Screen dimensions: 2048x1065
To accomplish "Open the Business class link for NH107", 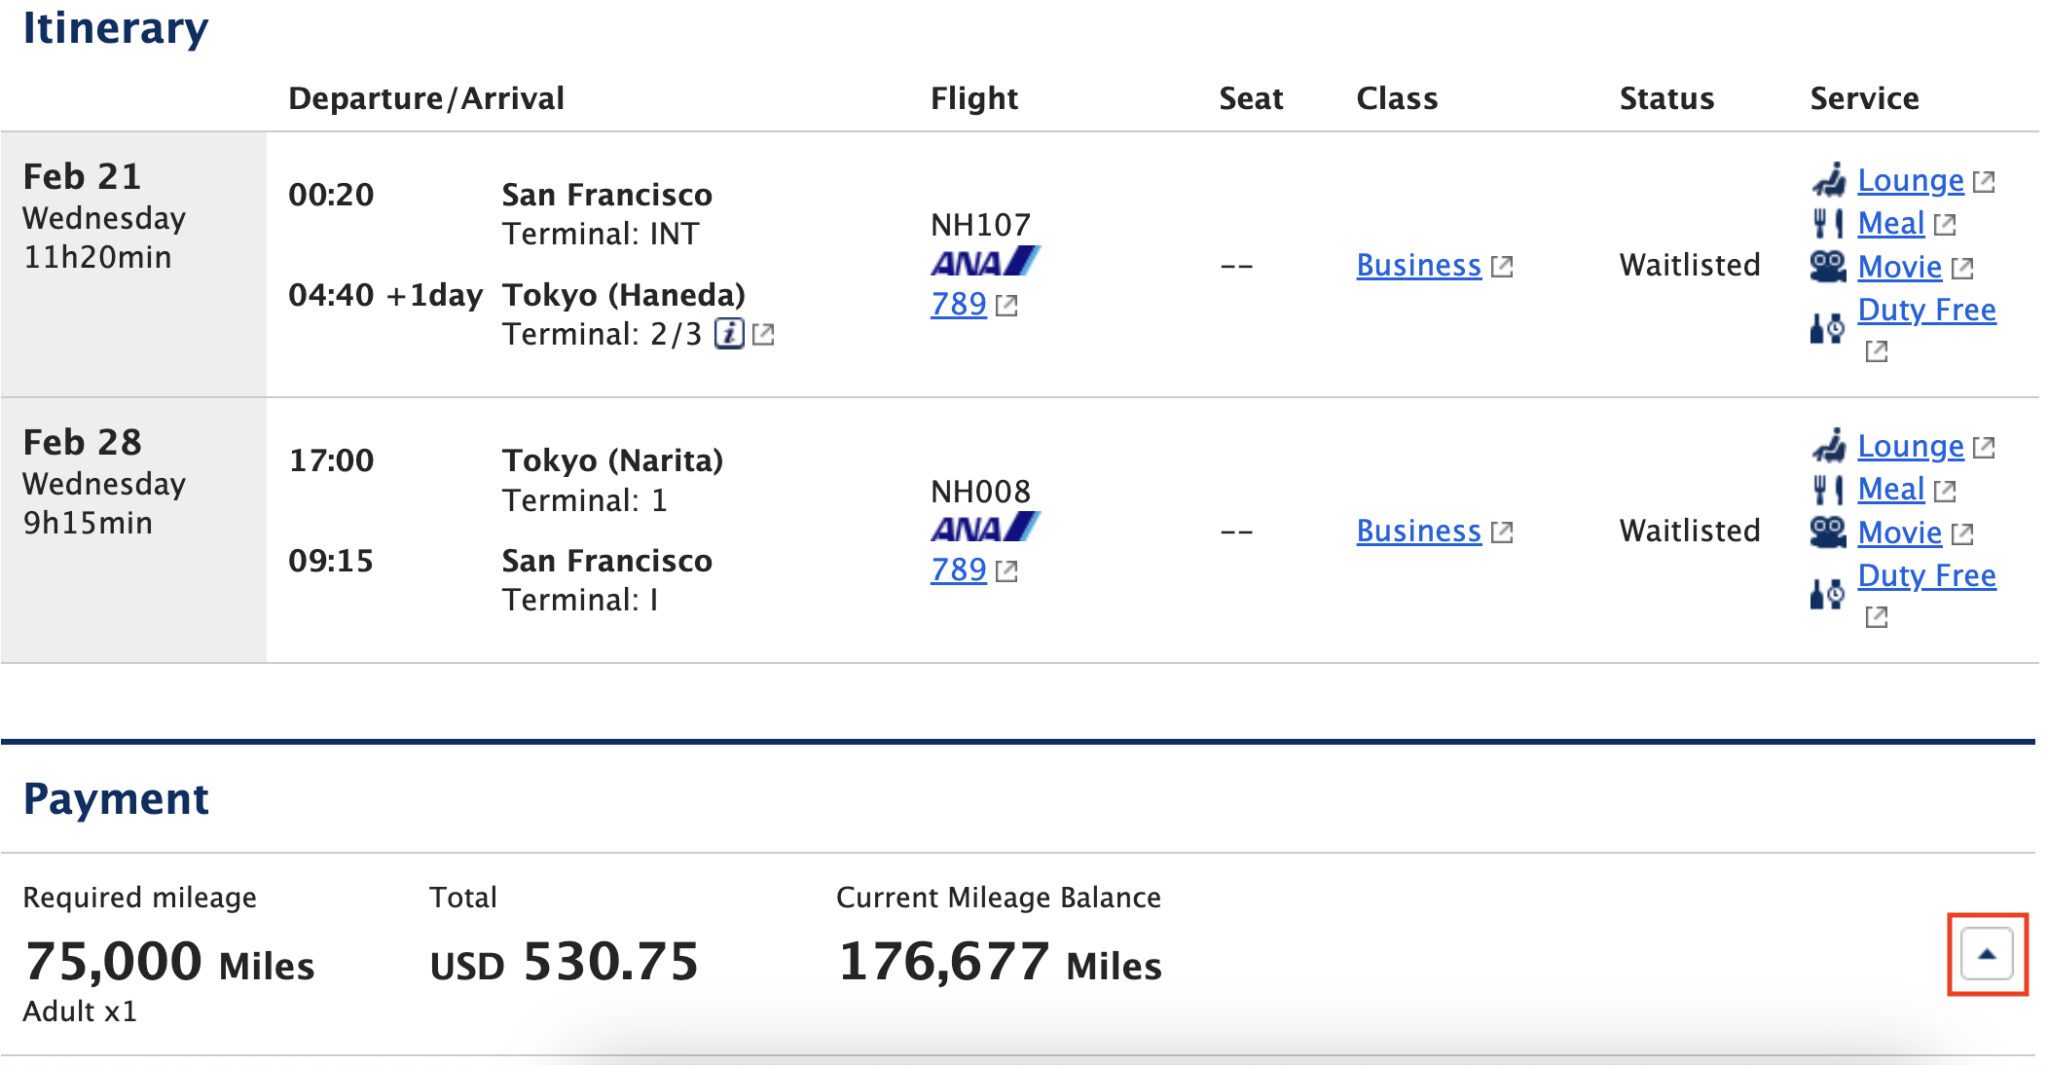I will tap(1419, 265).
